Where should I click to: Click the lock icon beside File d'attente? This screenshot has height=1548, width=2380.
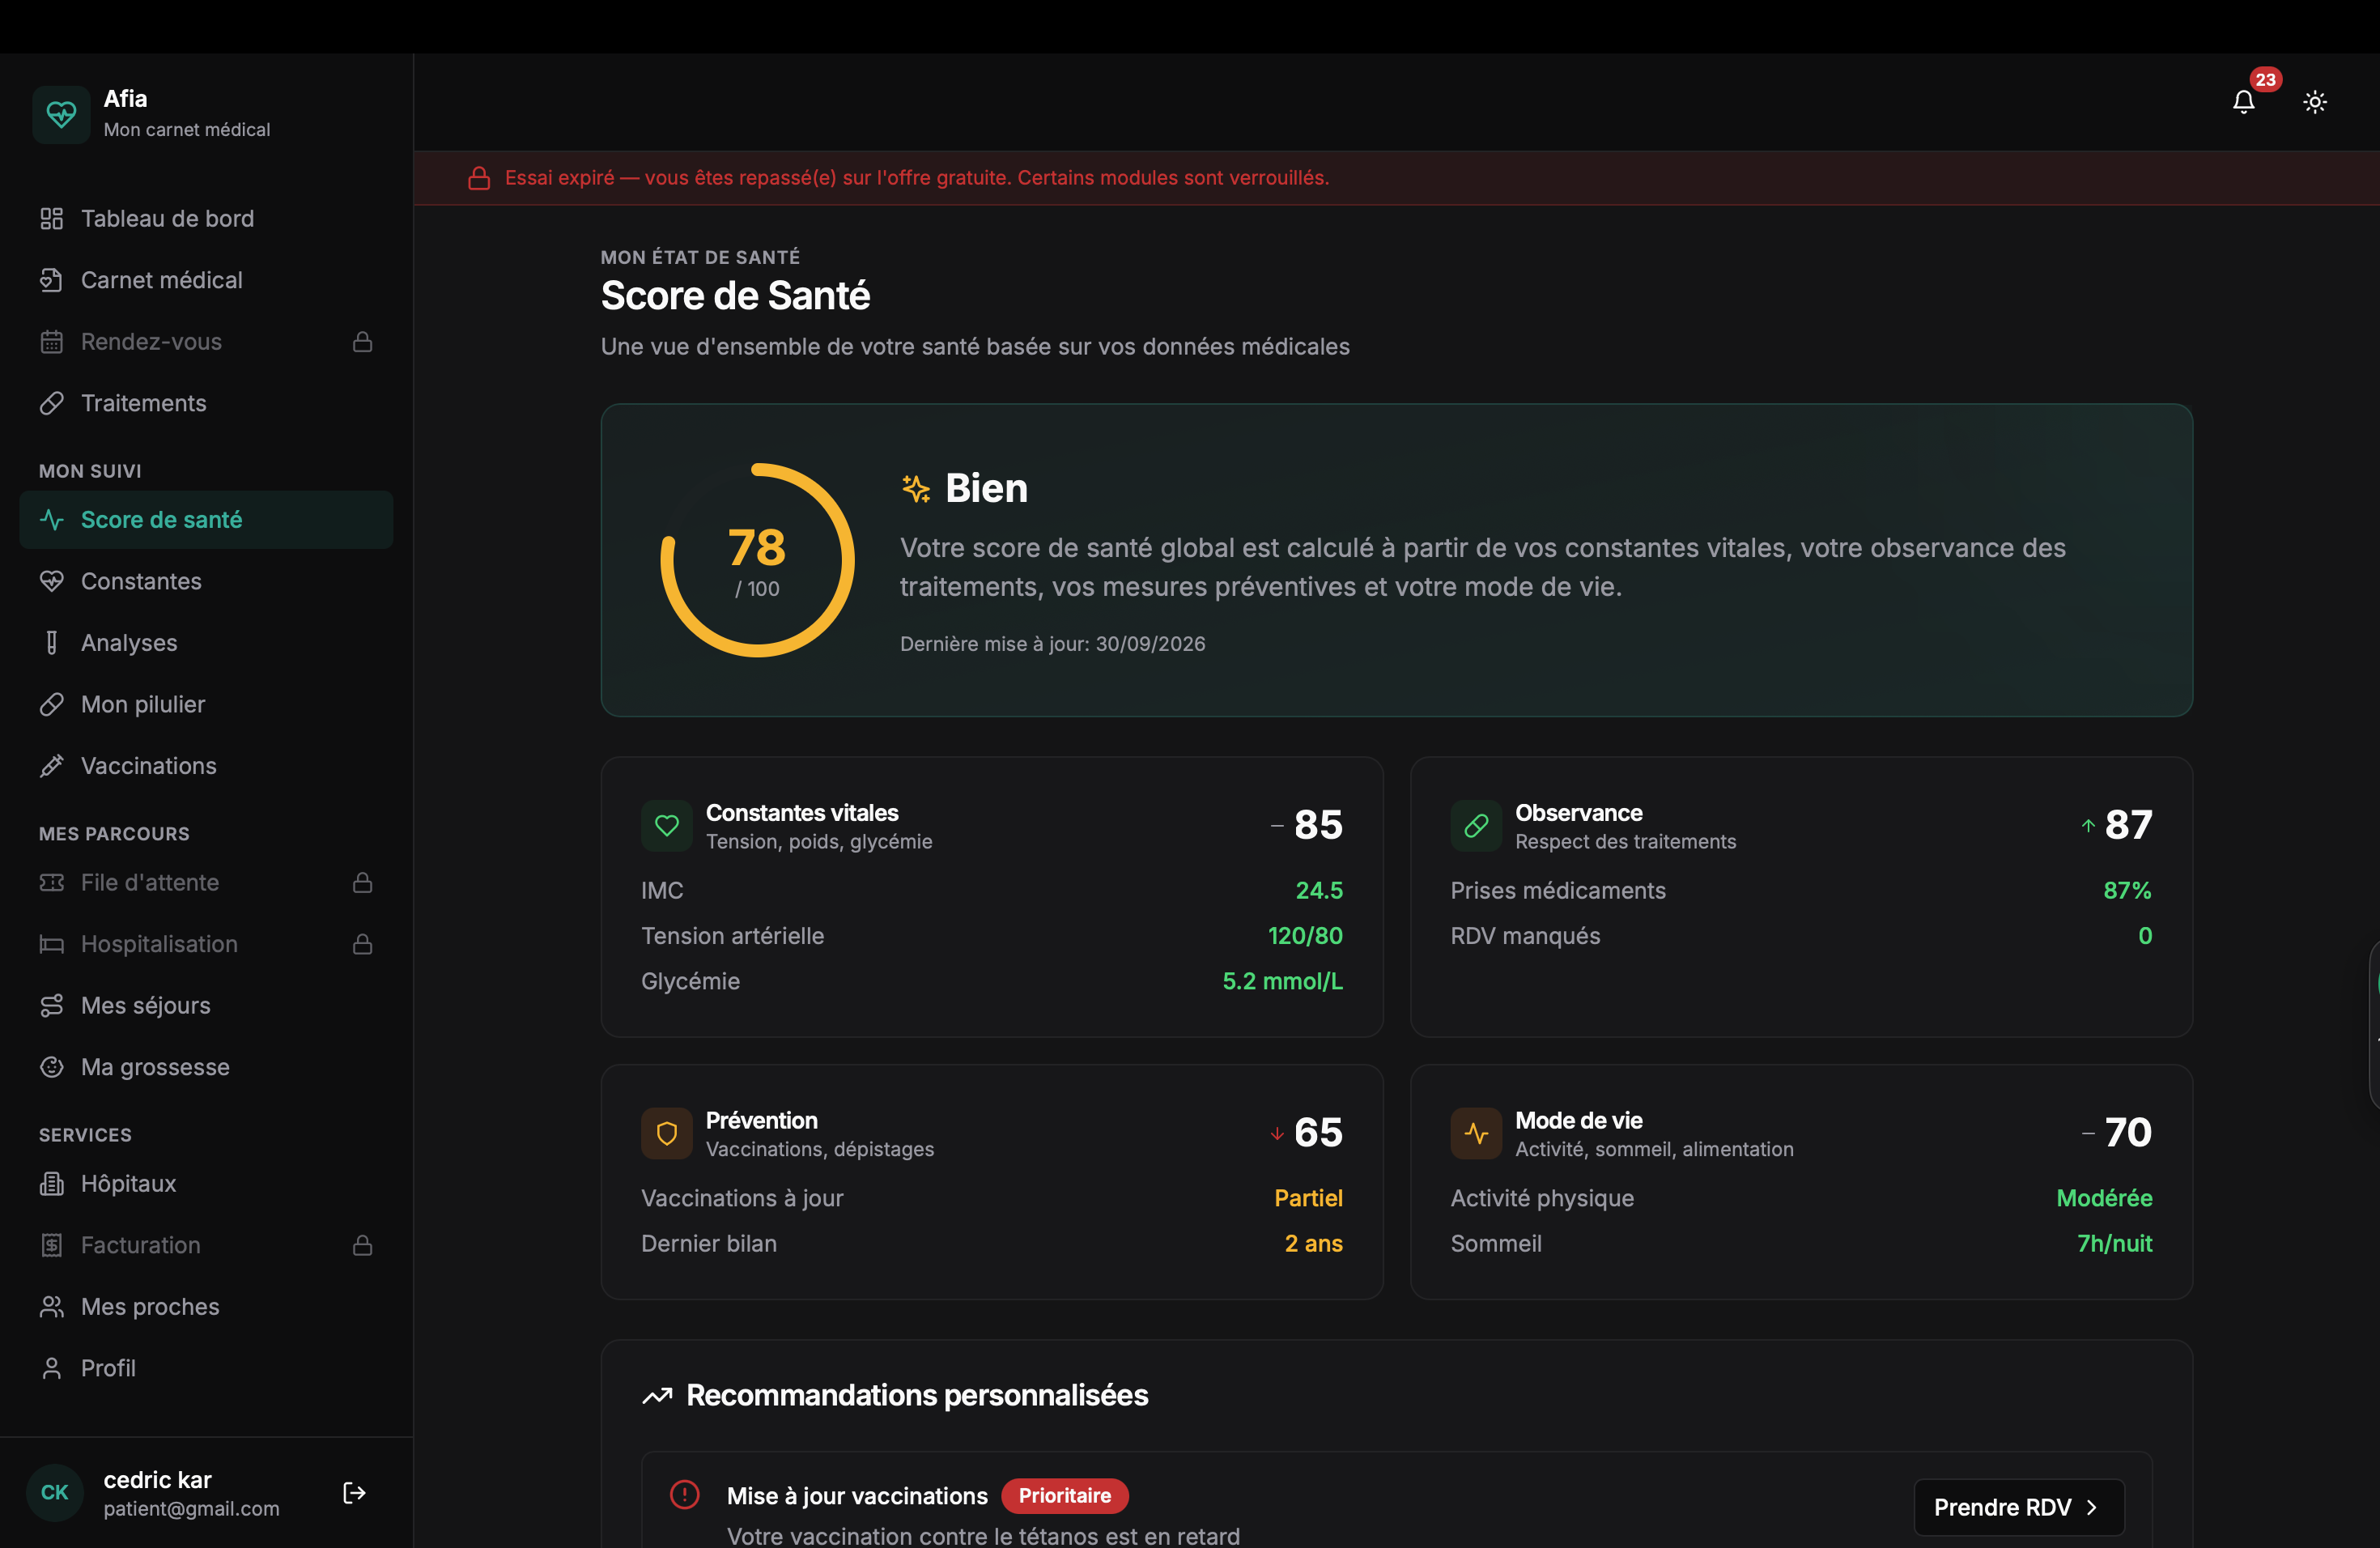[363, 883]
